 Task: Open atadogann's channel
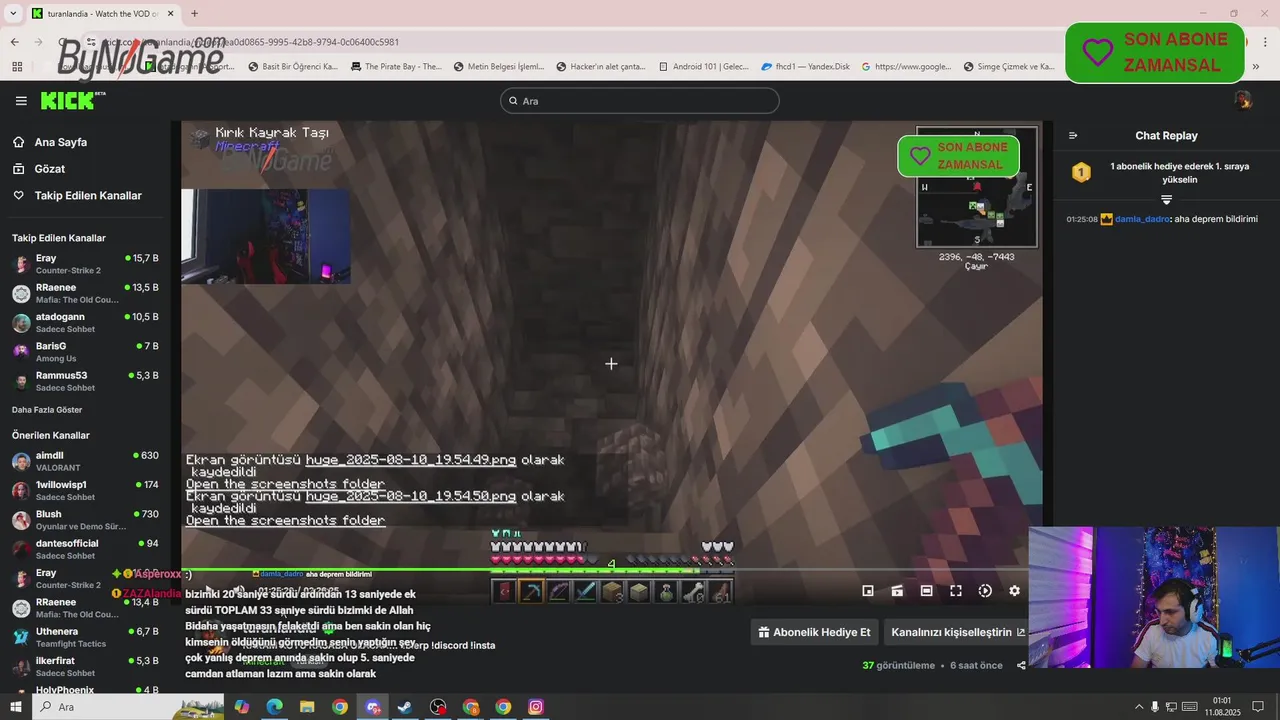point(85,322)
